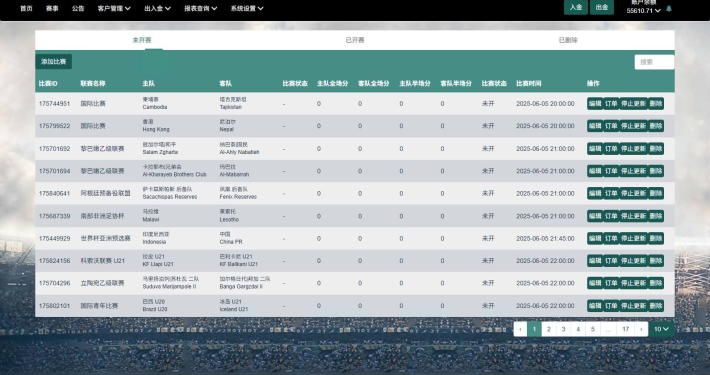Edit the Cambodia vs Tajikistan match
Image resolution: width=710 pixels, height=375 pixels.
pos(595,104)
